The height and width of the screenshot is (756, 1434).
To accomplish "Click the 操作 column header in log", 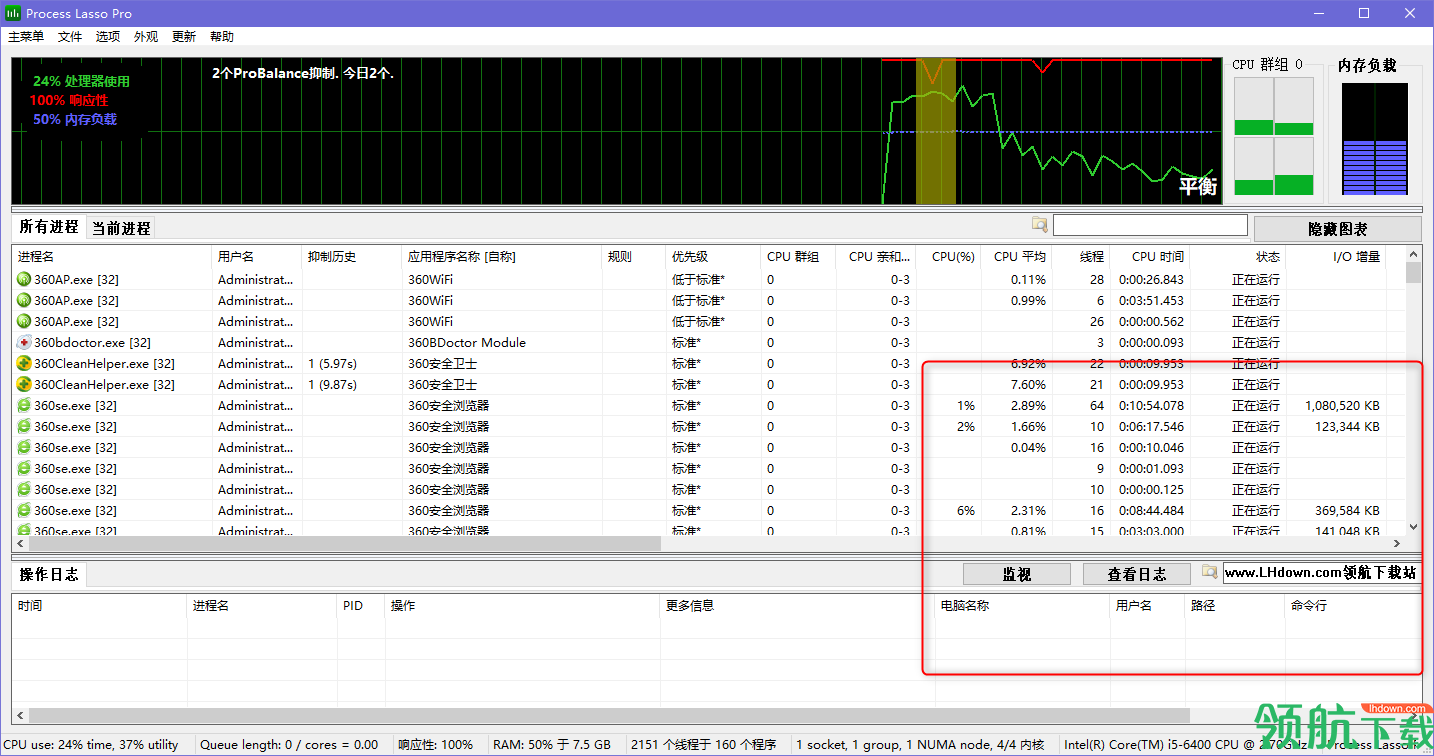I will 523,606.
